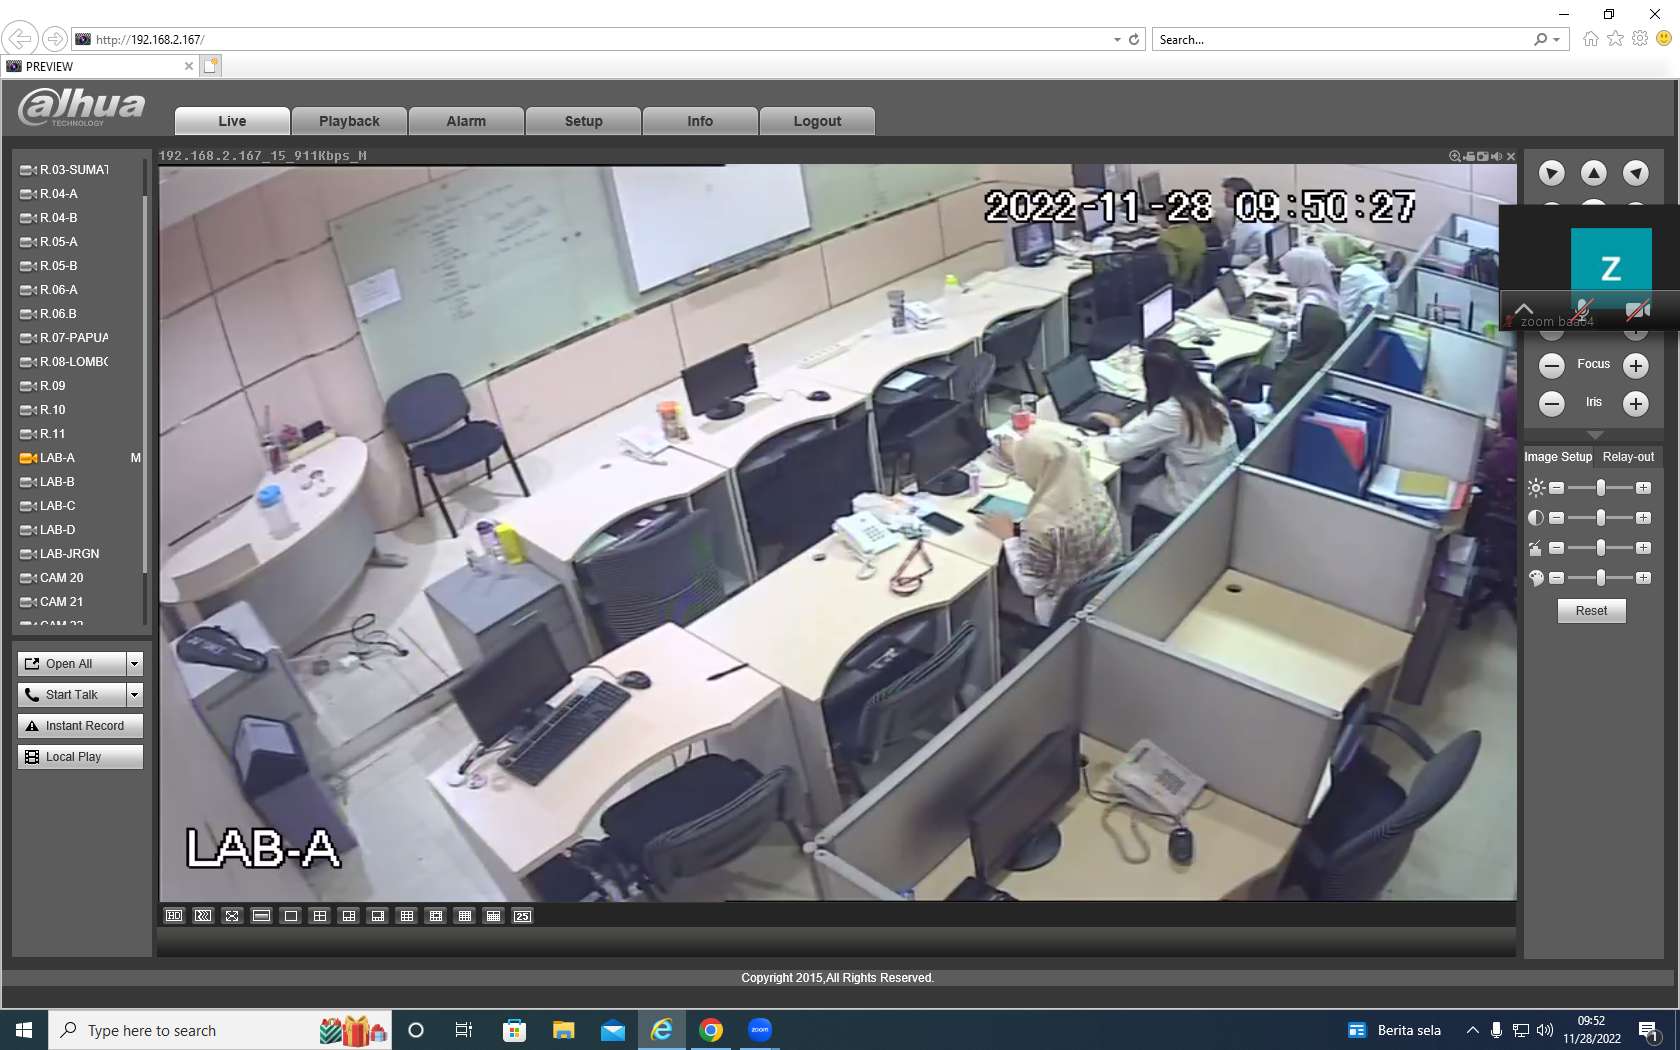1680x1050 pixels.
Task: Switch to nine-window grid layout
Action: pos(406,916)
